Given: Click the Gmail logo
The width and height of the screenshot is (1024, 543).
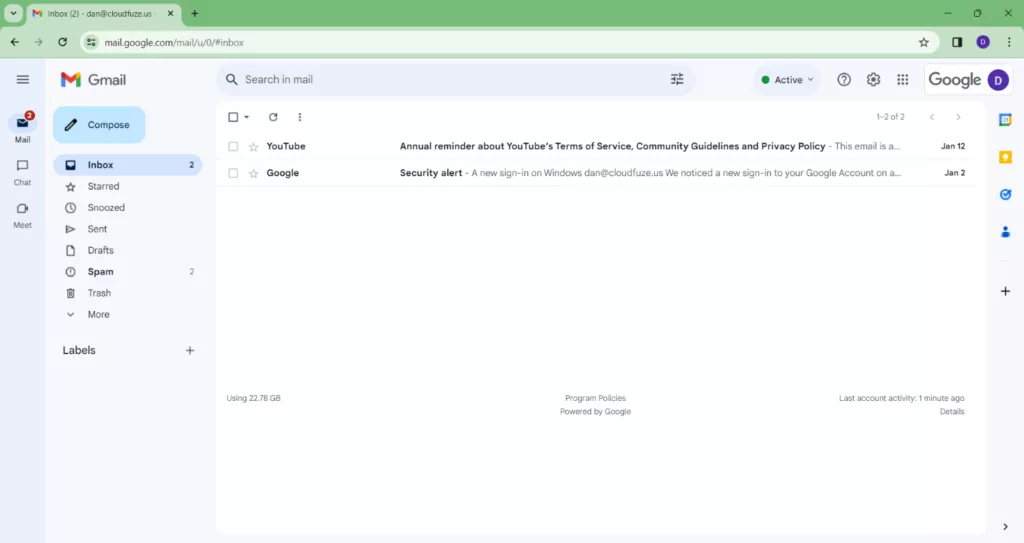Looking at the screenshot, I should pyautogui.click(x=93, y=80).
